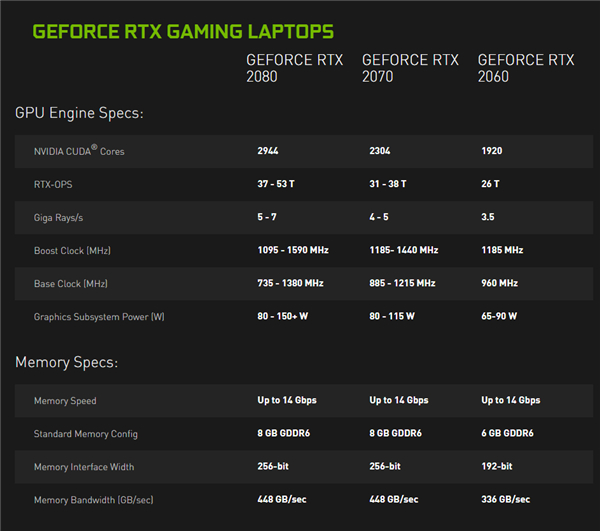Click the Memory Speed row label
600x531 pixels.
pos(65,401)
